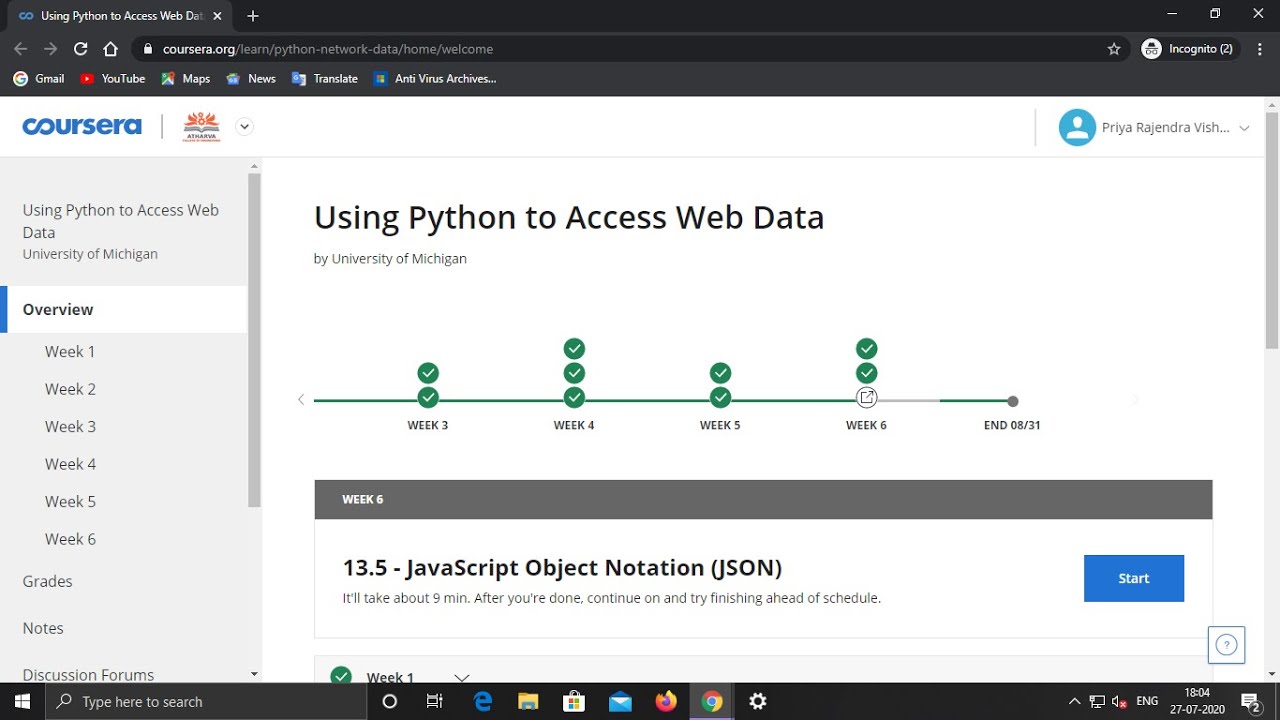Screen dimensions: 1280x720
Task: Open Discussion Forums in sidebar
Action: coord(88,674)
